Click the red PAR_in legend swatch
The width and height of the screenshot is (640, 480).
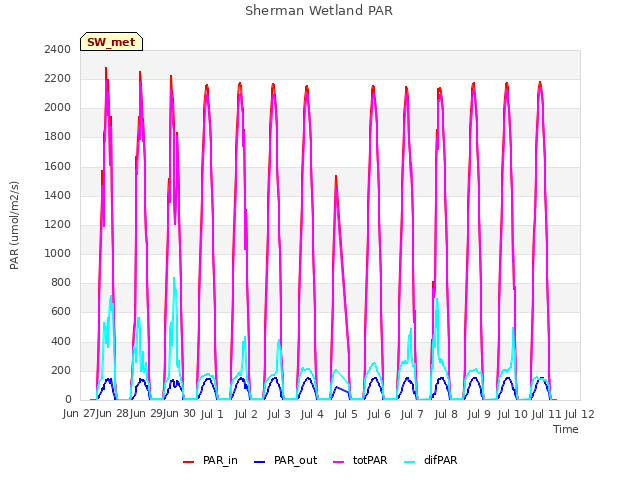189,462
